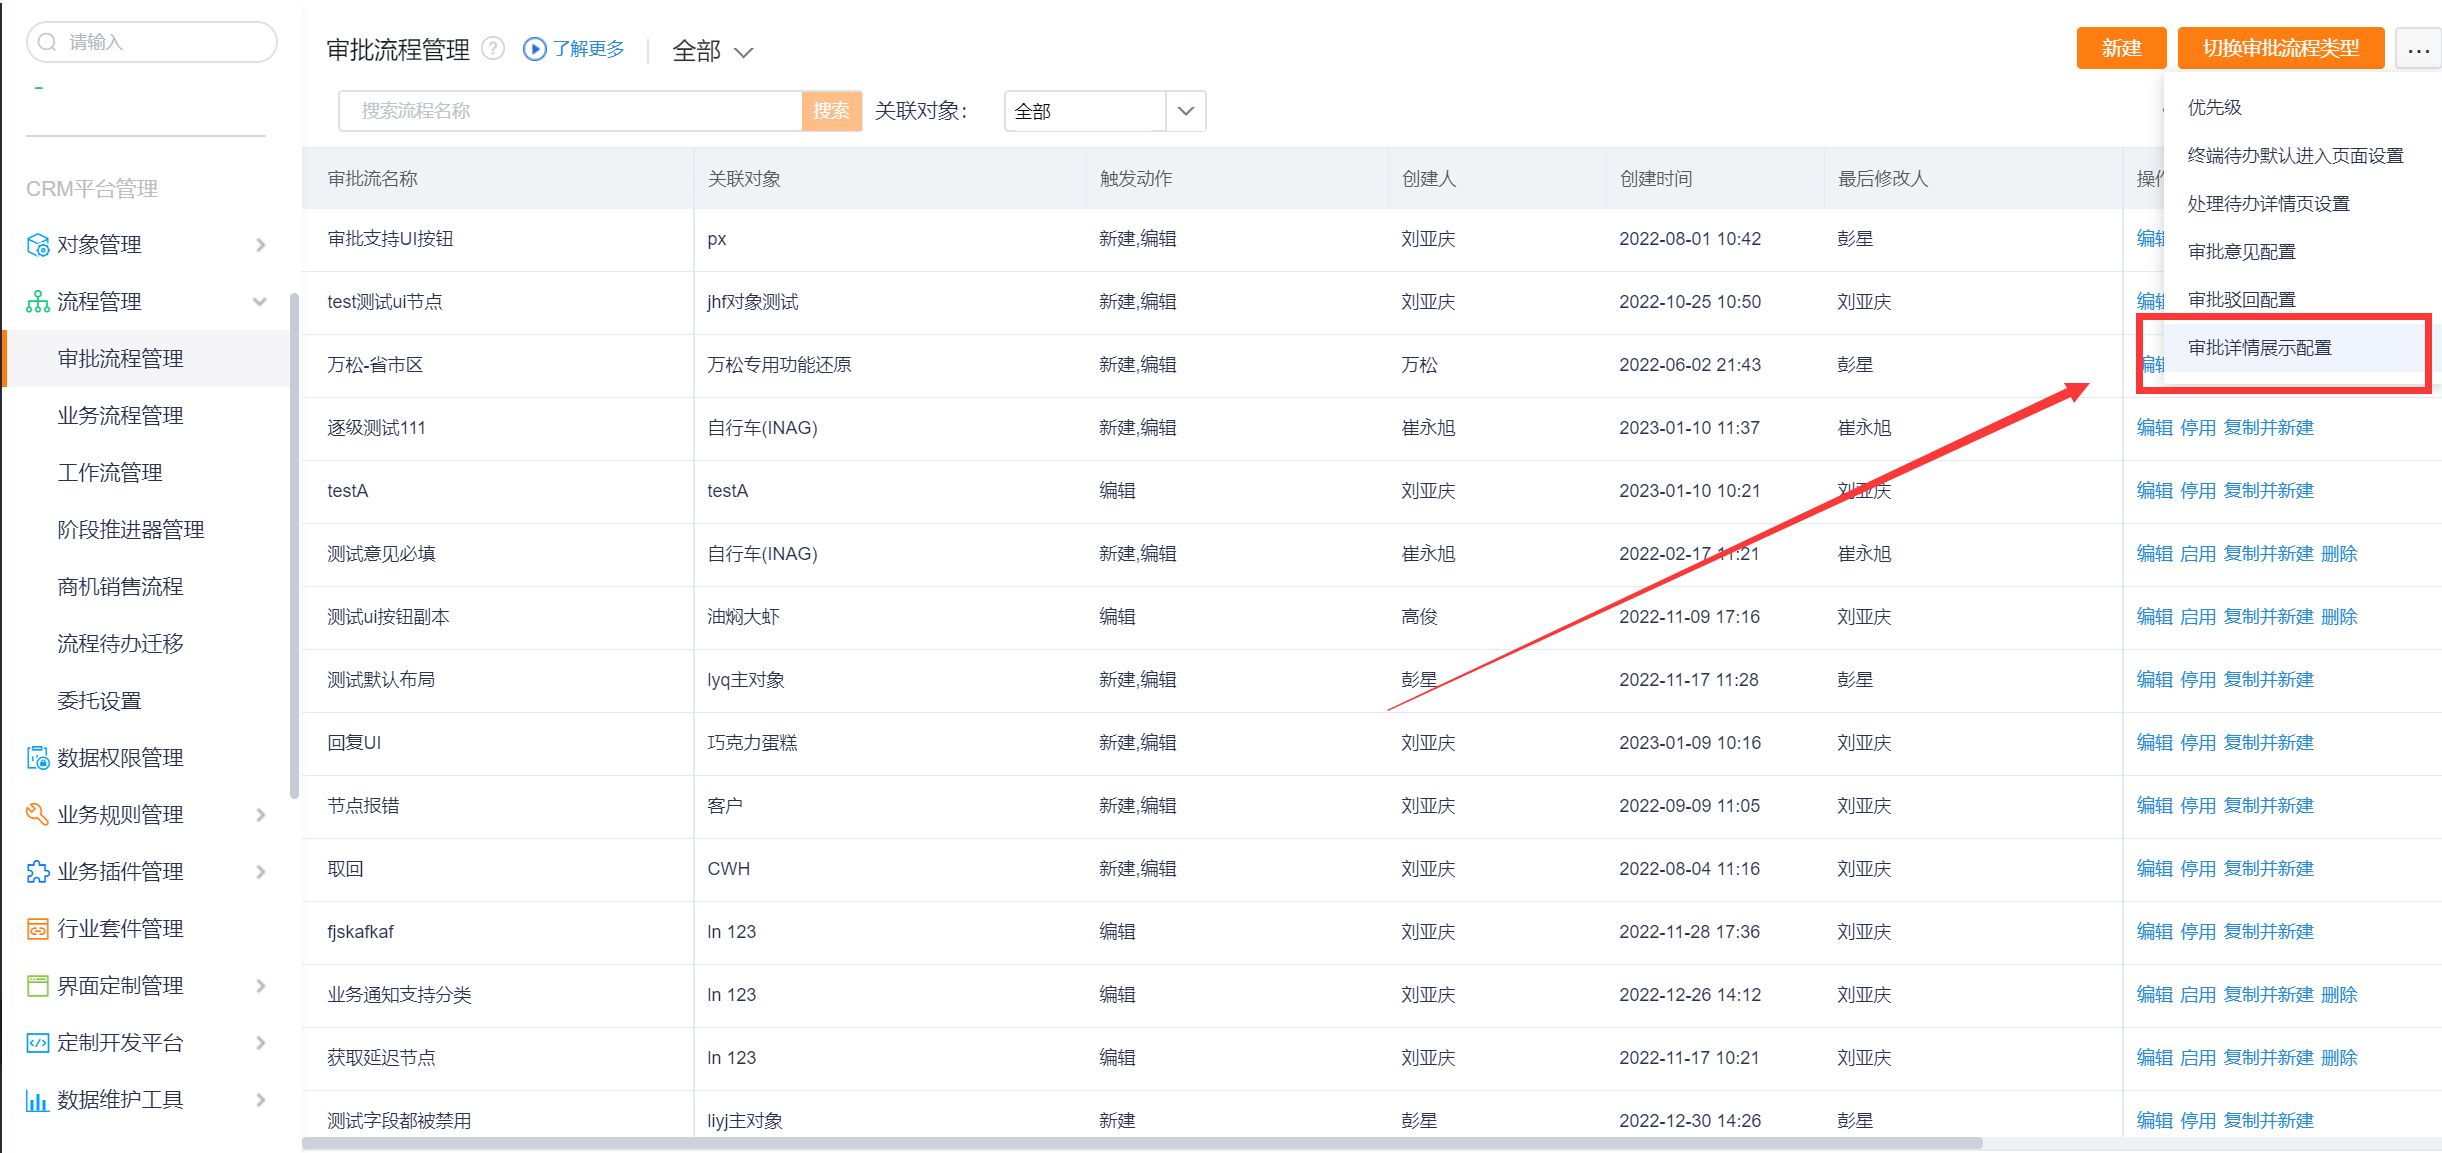Open 流程待办迁移 in the sidebar
The height and width of the screenshot is (1153, 2442).
point(120,644)
